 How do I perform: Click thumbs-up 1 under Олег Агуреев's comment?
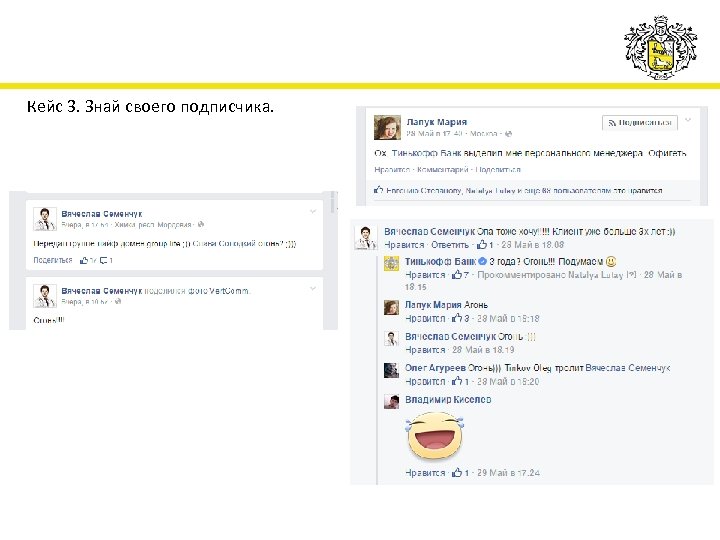click(x=461, y=382)
